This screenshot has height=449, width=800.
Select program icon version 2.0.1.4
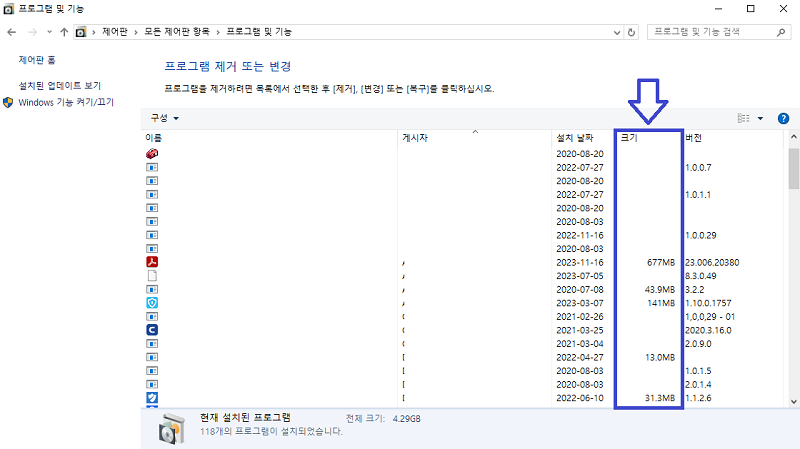[152, 384]
